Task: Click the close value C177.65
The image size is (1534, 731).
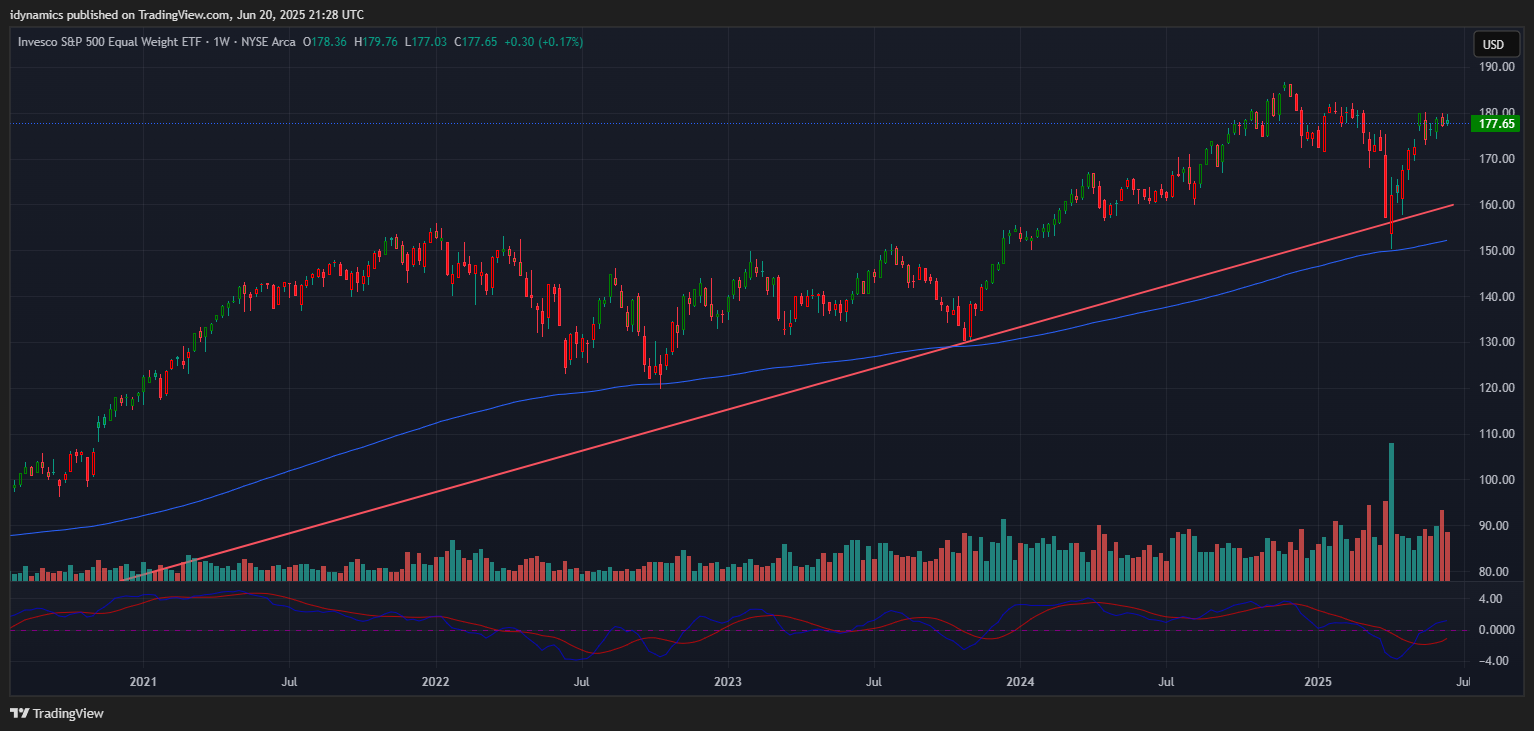Action: (477, 42)
